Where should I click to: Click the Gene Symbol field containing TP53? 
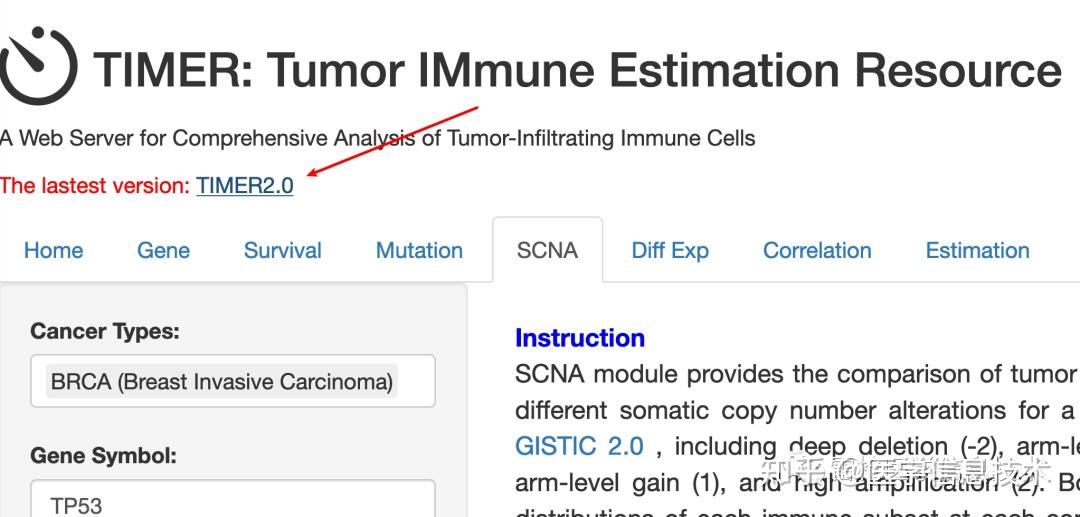pyautogui.click(x=233, y=503)
